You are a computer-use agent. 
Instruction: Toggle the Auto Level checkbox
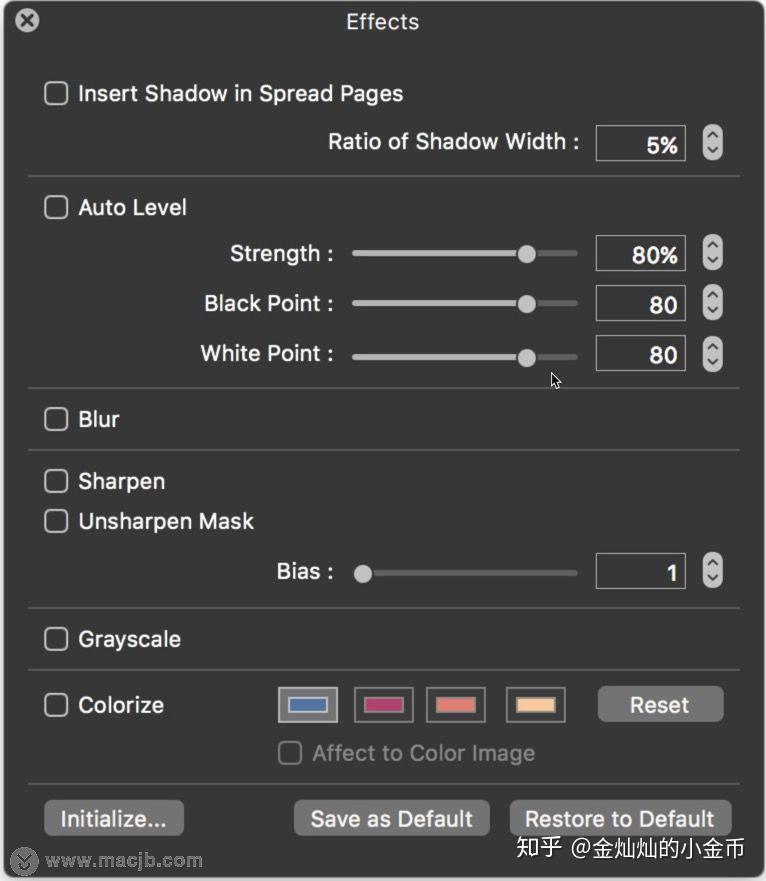tap(56, 208)
